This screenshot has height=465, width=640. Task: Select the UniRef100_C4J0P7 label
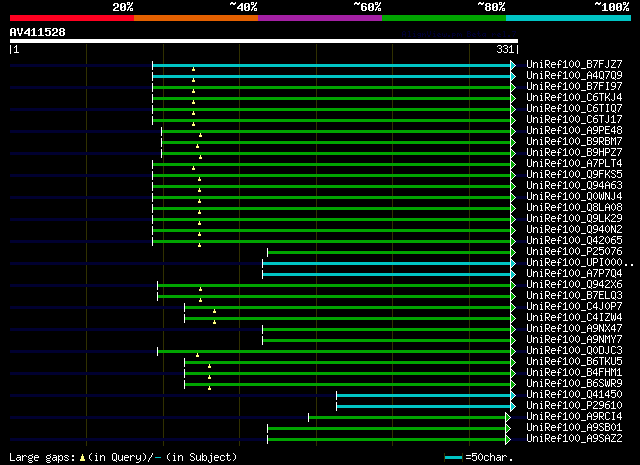click(574, 307)
